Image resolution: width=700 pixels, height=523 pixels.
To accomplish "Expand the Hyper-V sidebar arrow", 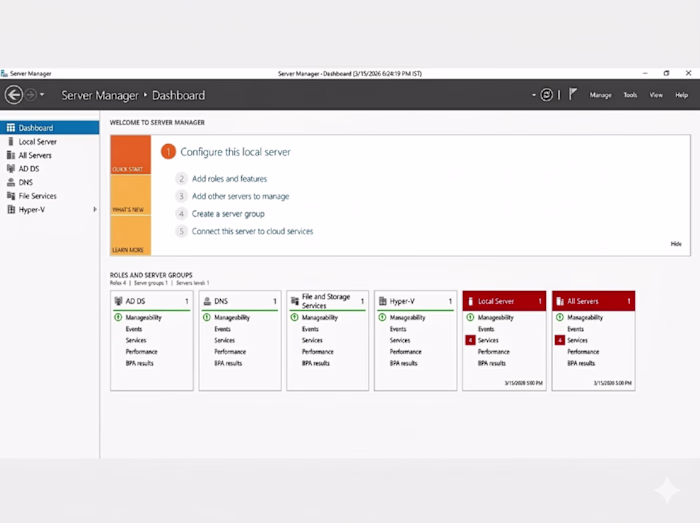I will (95, 209).
